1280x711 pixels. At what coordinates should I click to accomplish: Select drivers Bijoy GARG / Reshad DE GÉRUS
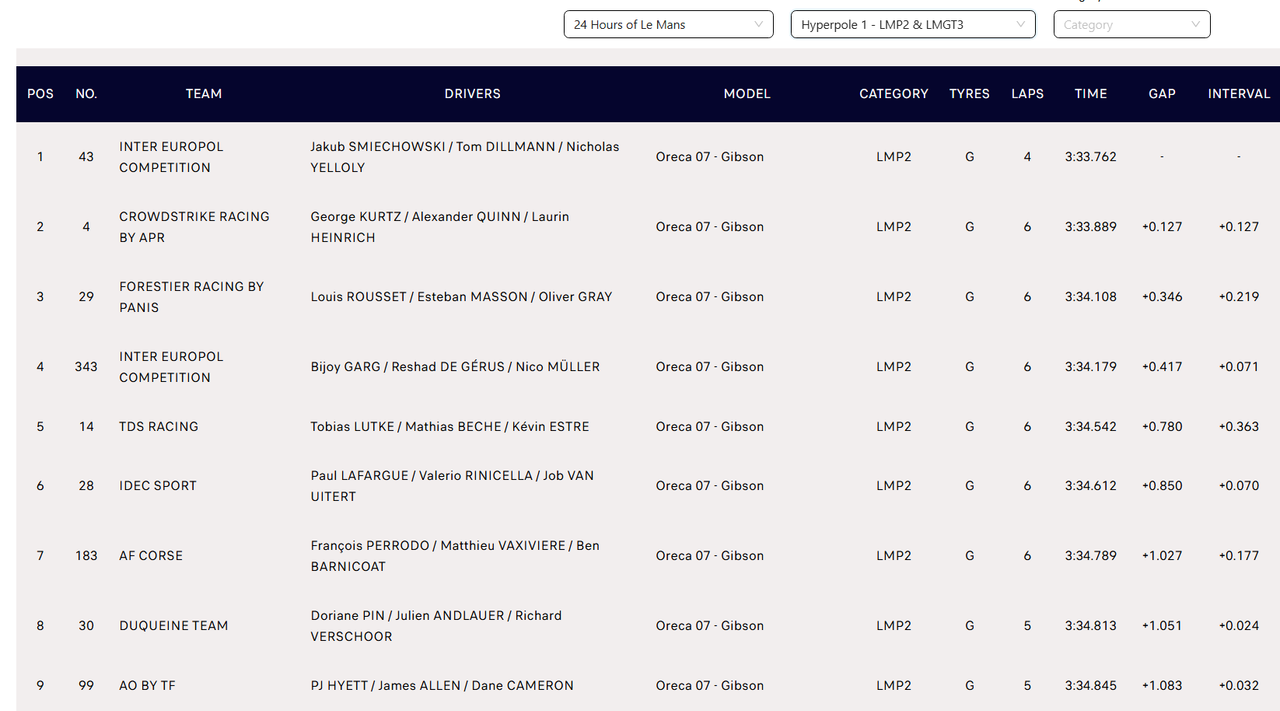click(408, 367)
